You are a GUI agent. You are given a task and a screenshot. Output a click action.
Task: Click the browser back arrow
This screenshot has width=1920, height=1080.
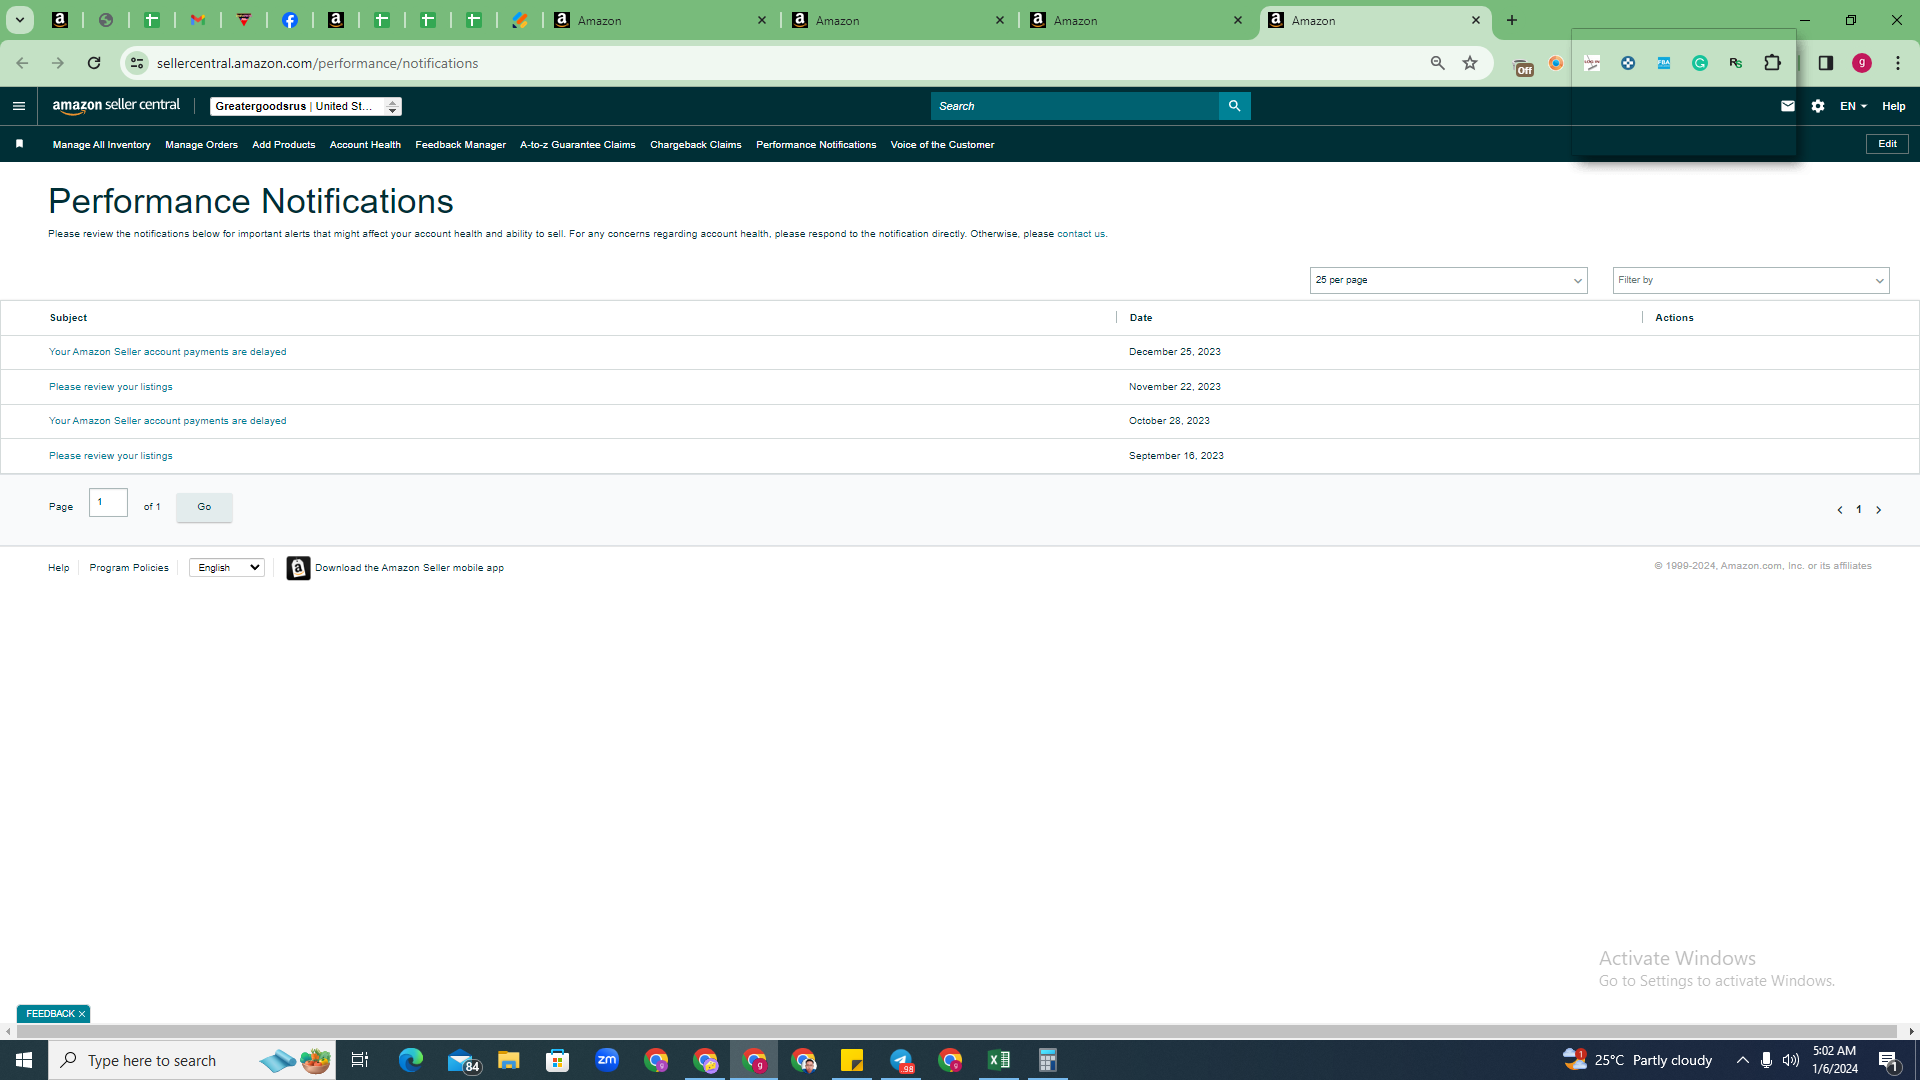pyautogui.click(x=22, y=63)
